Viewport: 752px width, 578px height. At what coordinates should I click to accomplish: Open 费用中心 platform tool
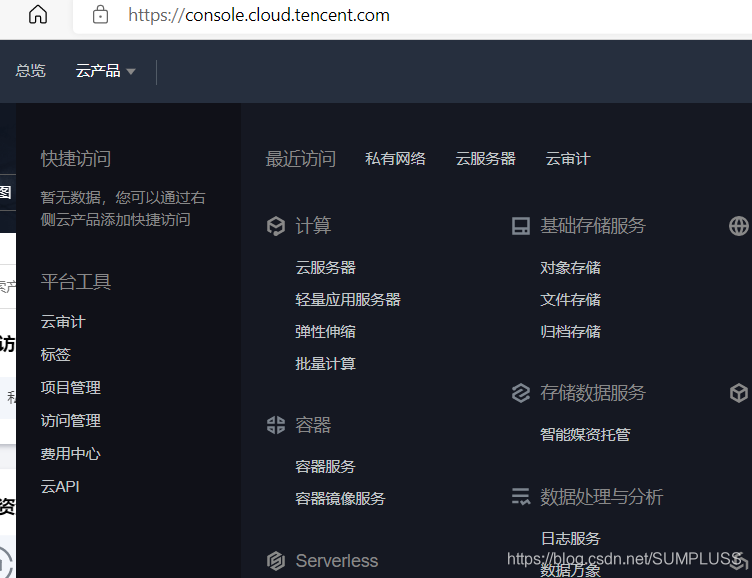[70, 454]
